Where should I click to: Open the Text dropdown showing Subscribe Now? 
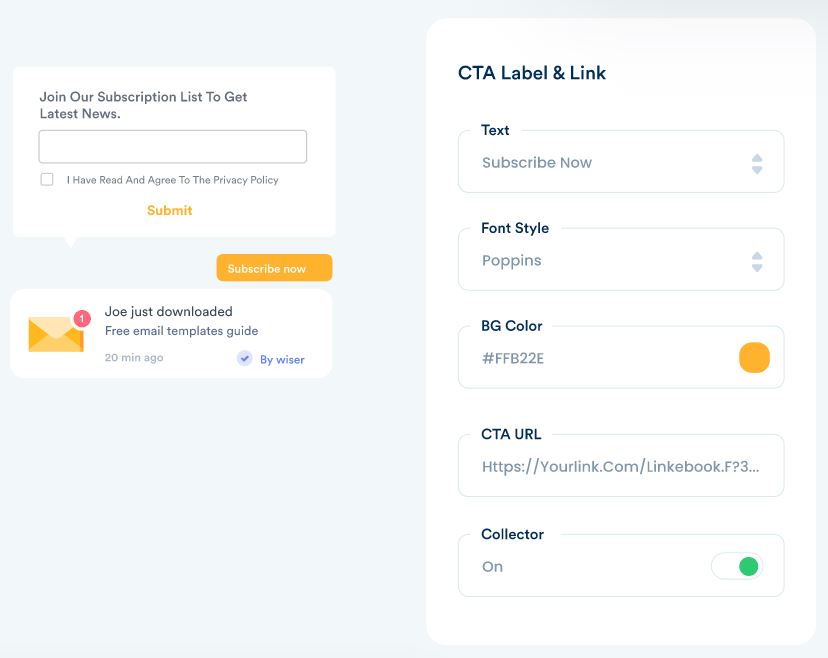click(x=600, y=163)
